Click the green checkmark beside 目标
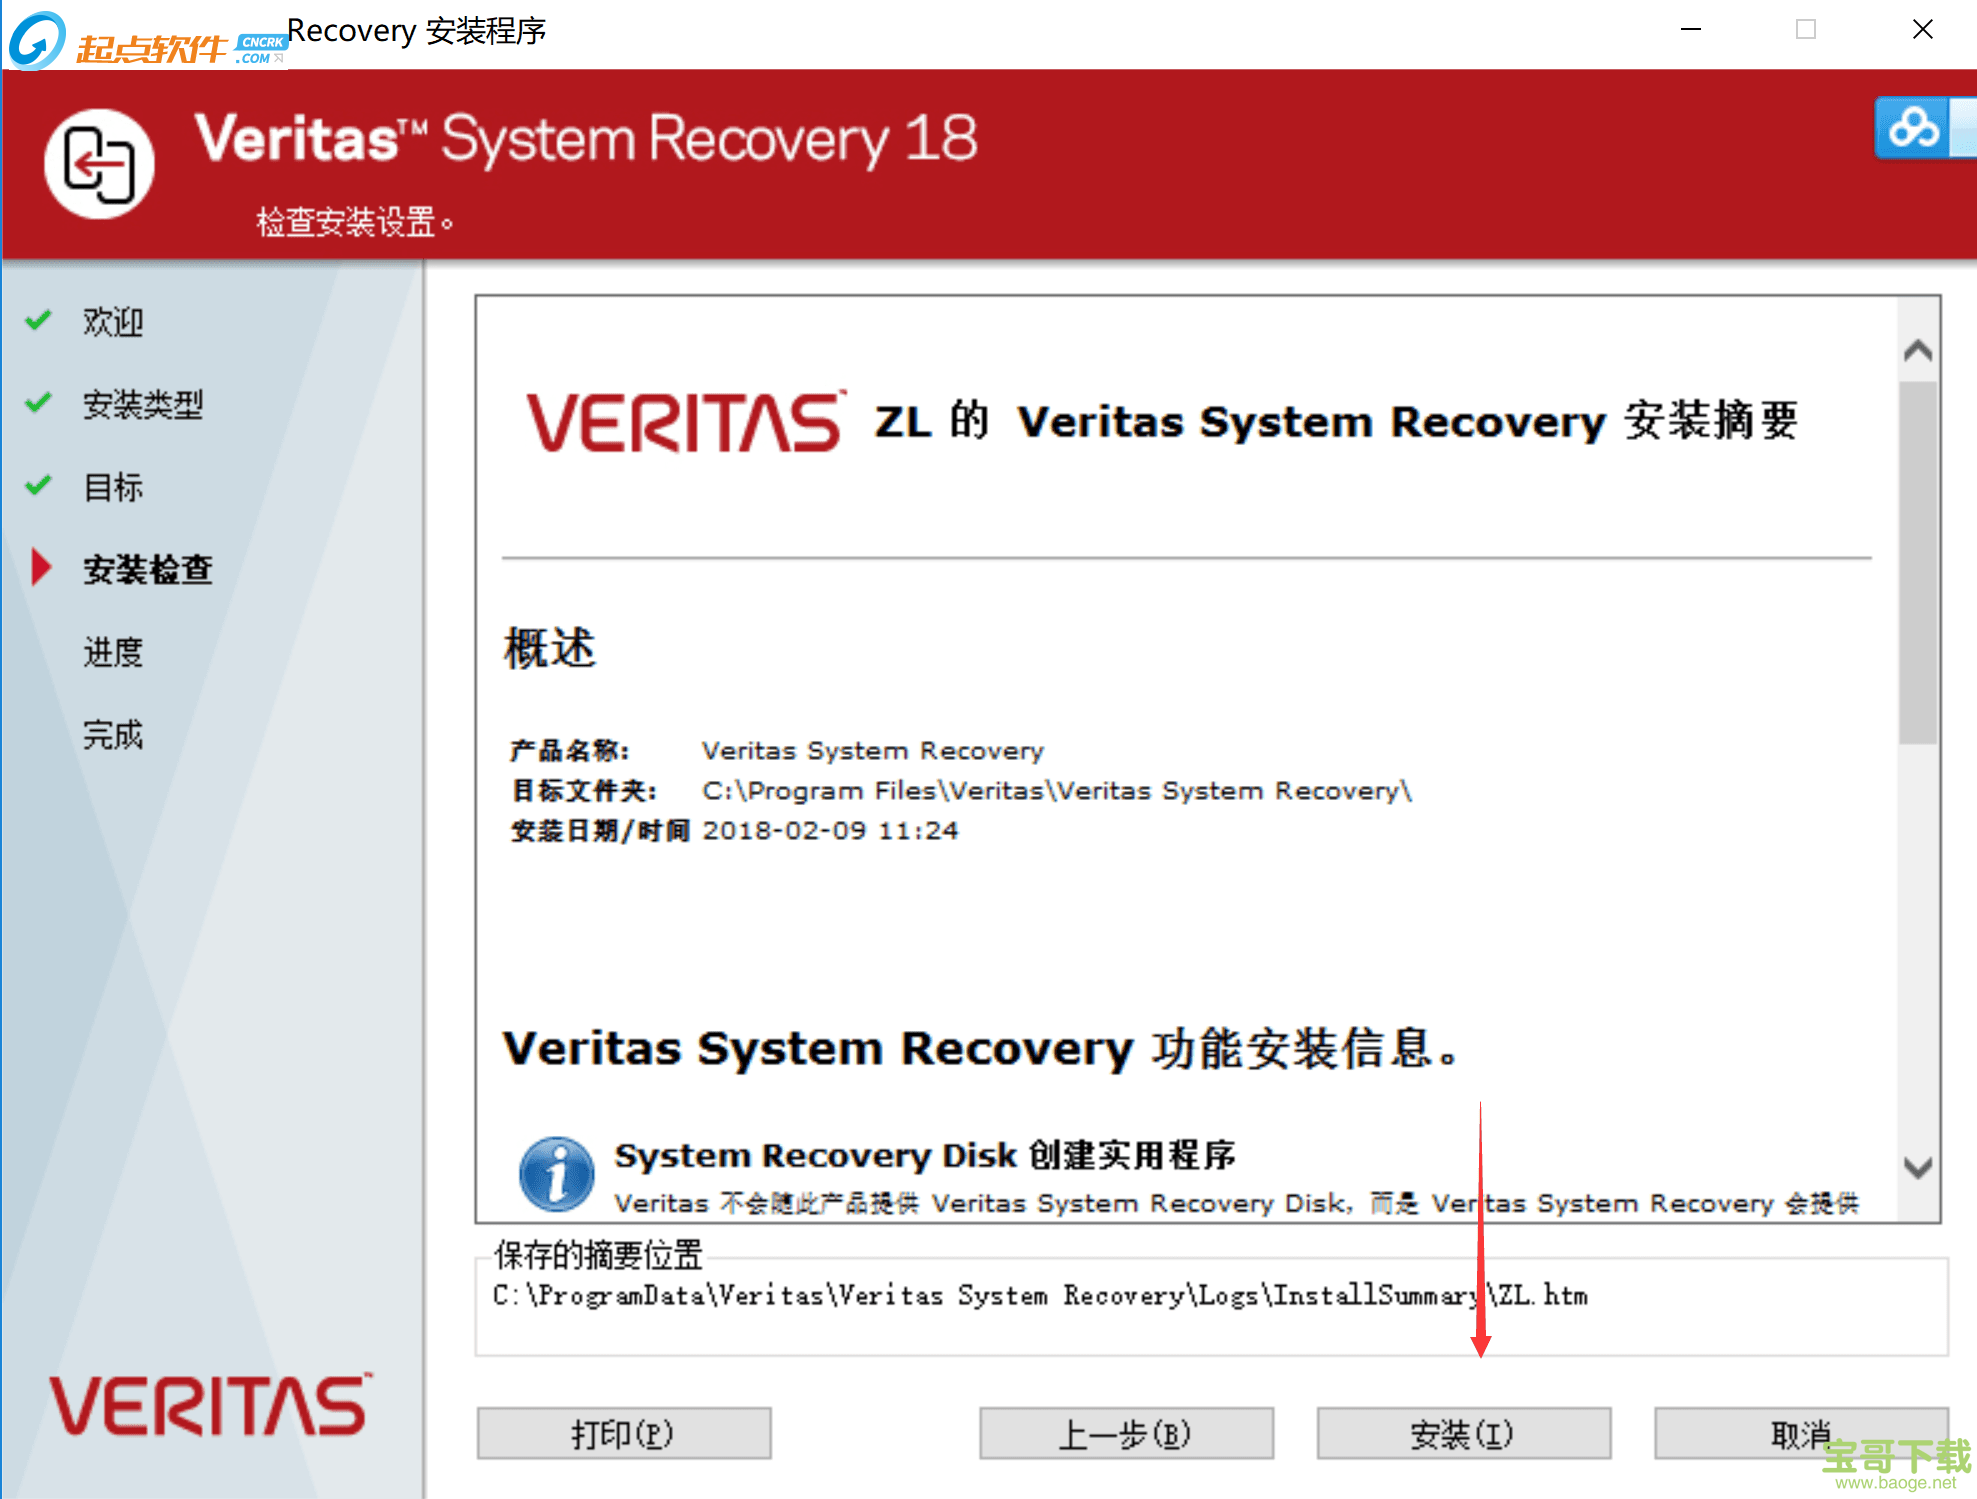This screenshot has height=1499, width=1977. [39, 486]
